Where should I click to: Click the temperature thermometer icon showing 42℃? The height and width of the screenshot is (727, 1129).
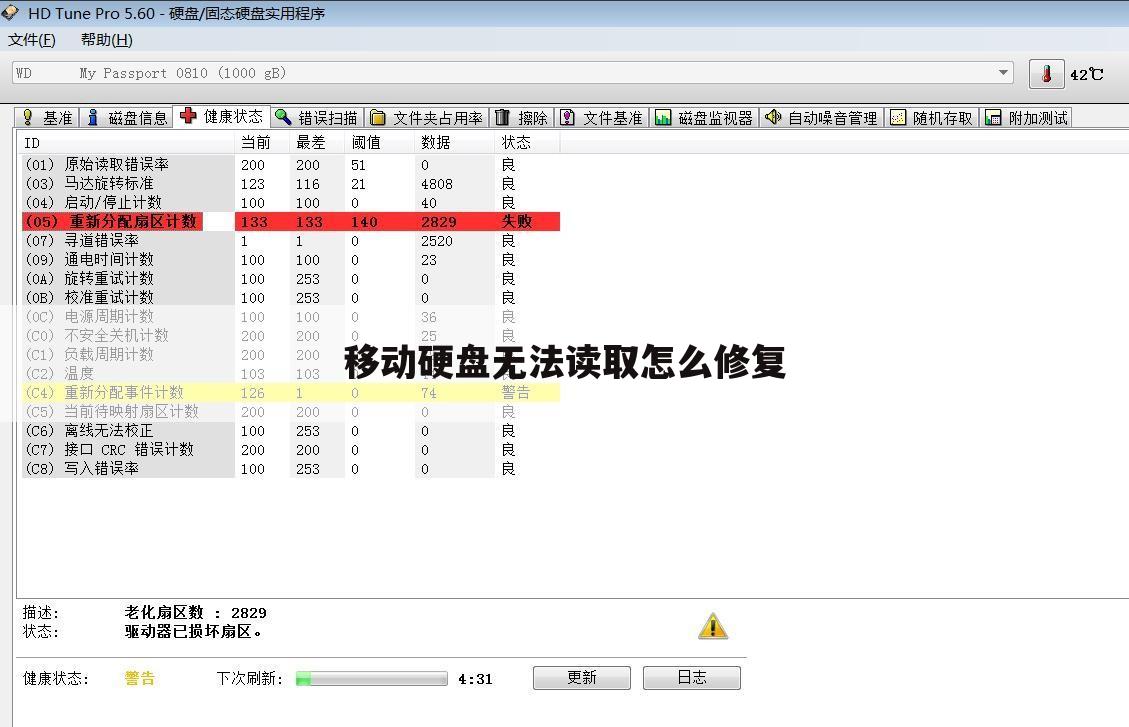pyautogui.click(x=1046, y=73)
